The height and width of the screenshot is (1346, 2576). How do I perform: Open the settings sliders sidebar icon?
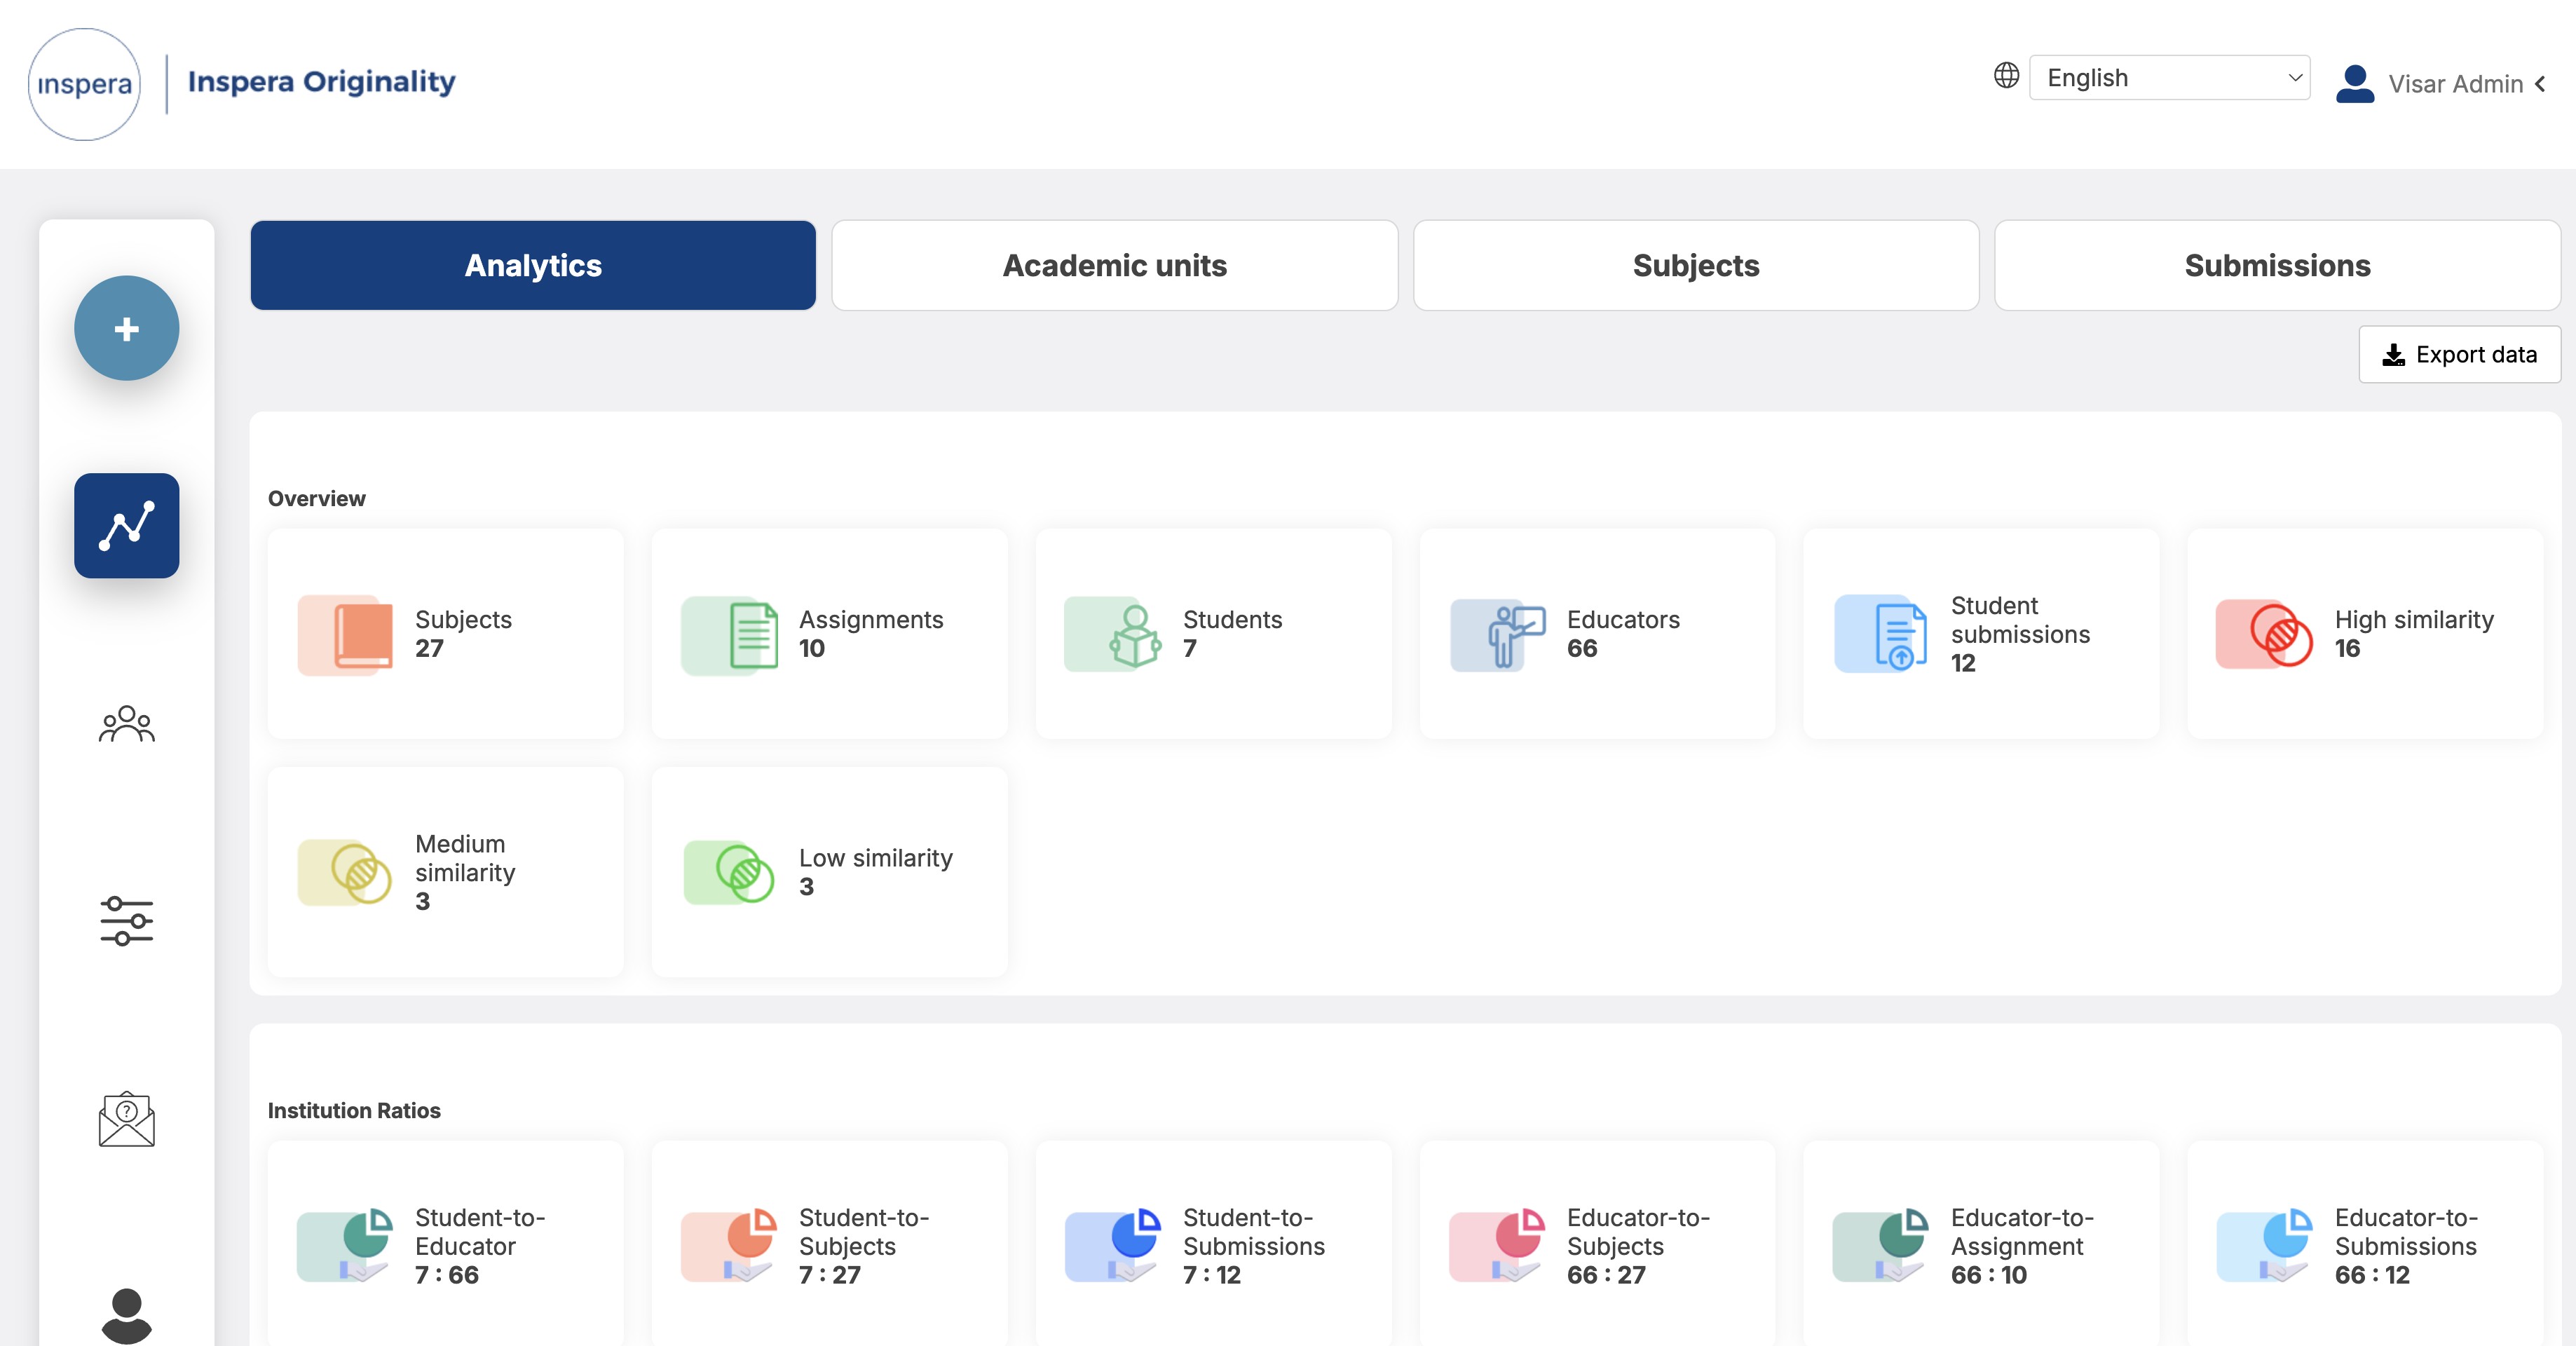click(x=127, y=920)
